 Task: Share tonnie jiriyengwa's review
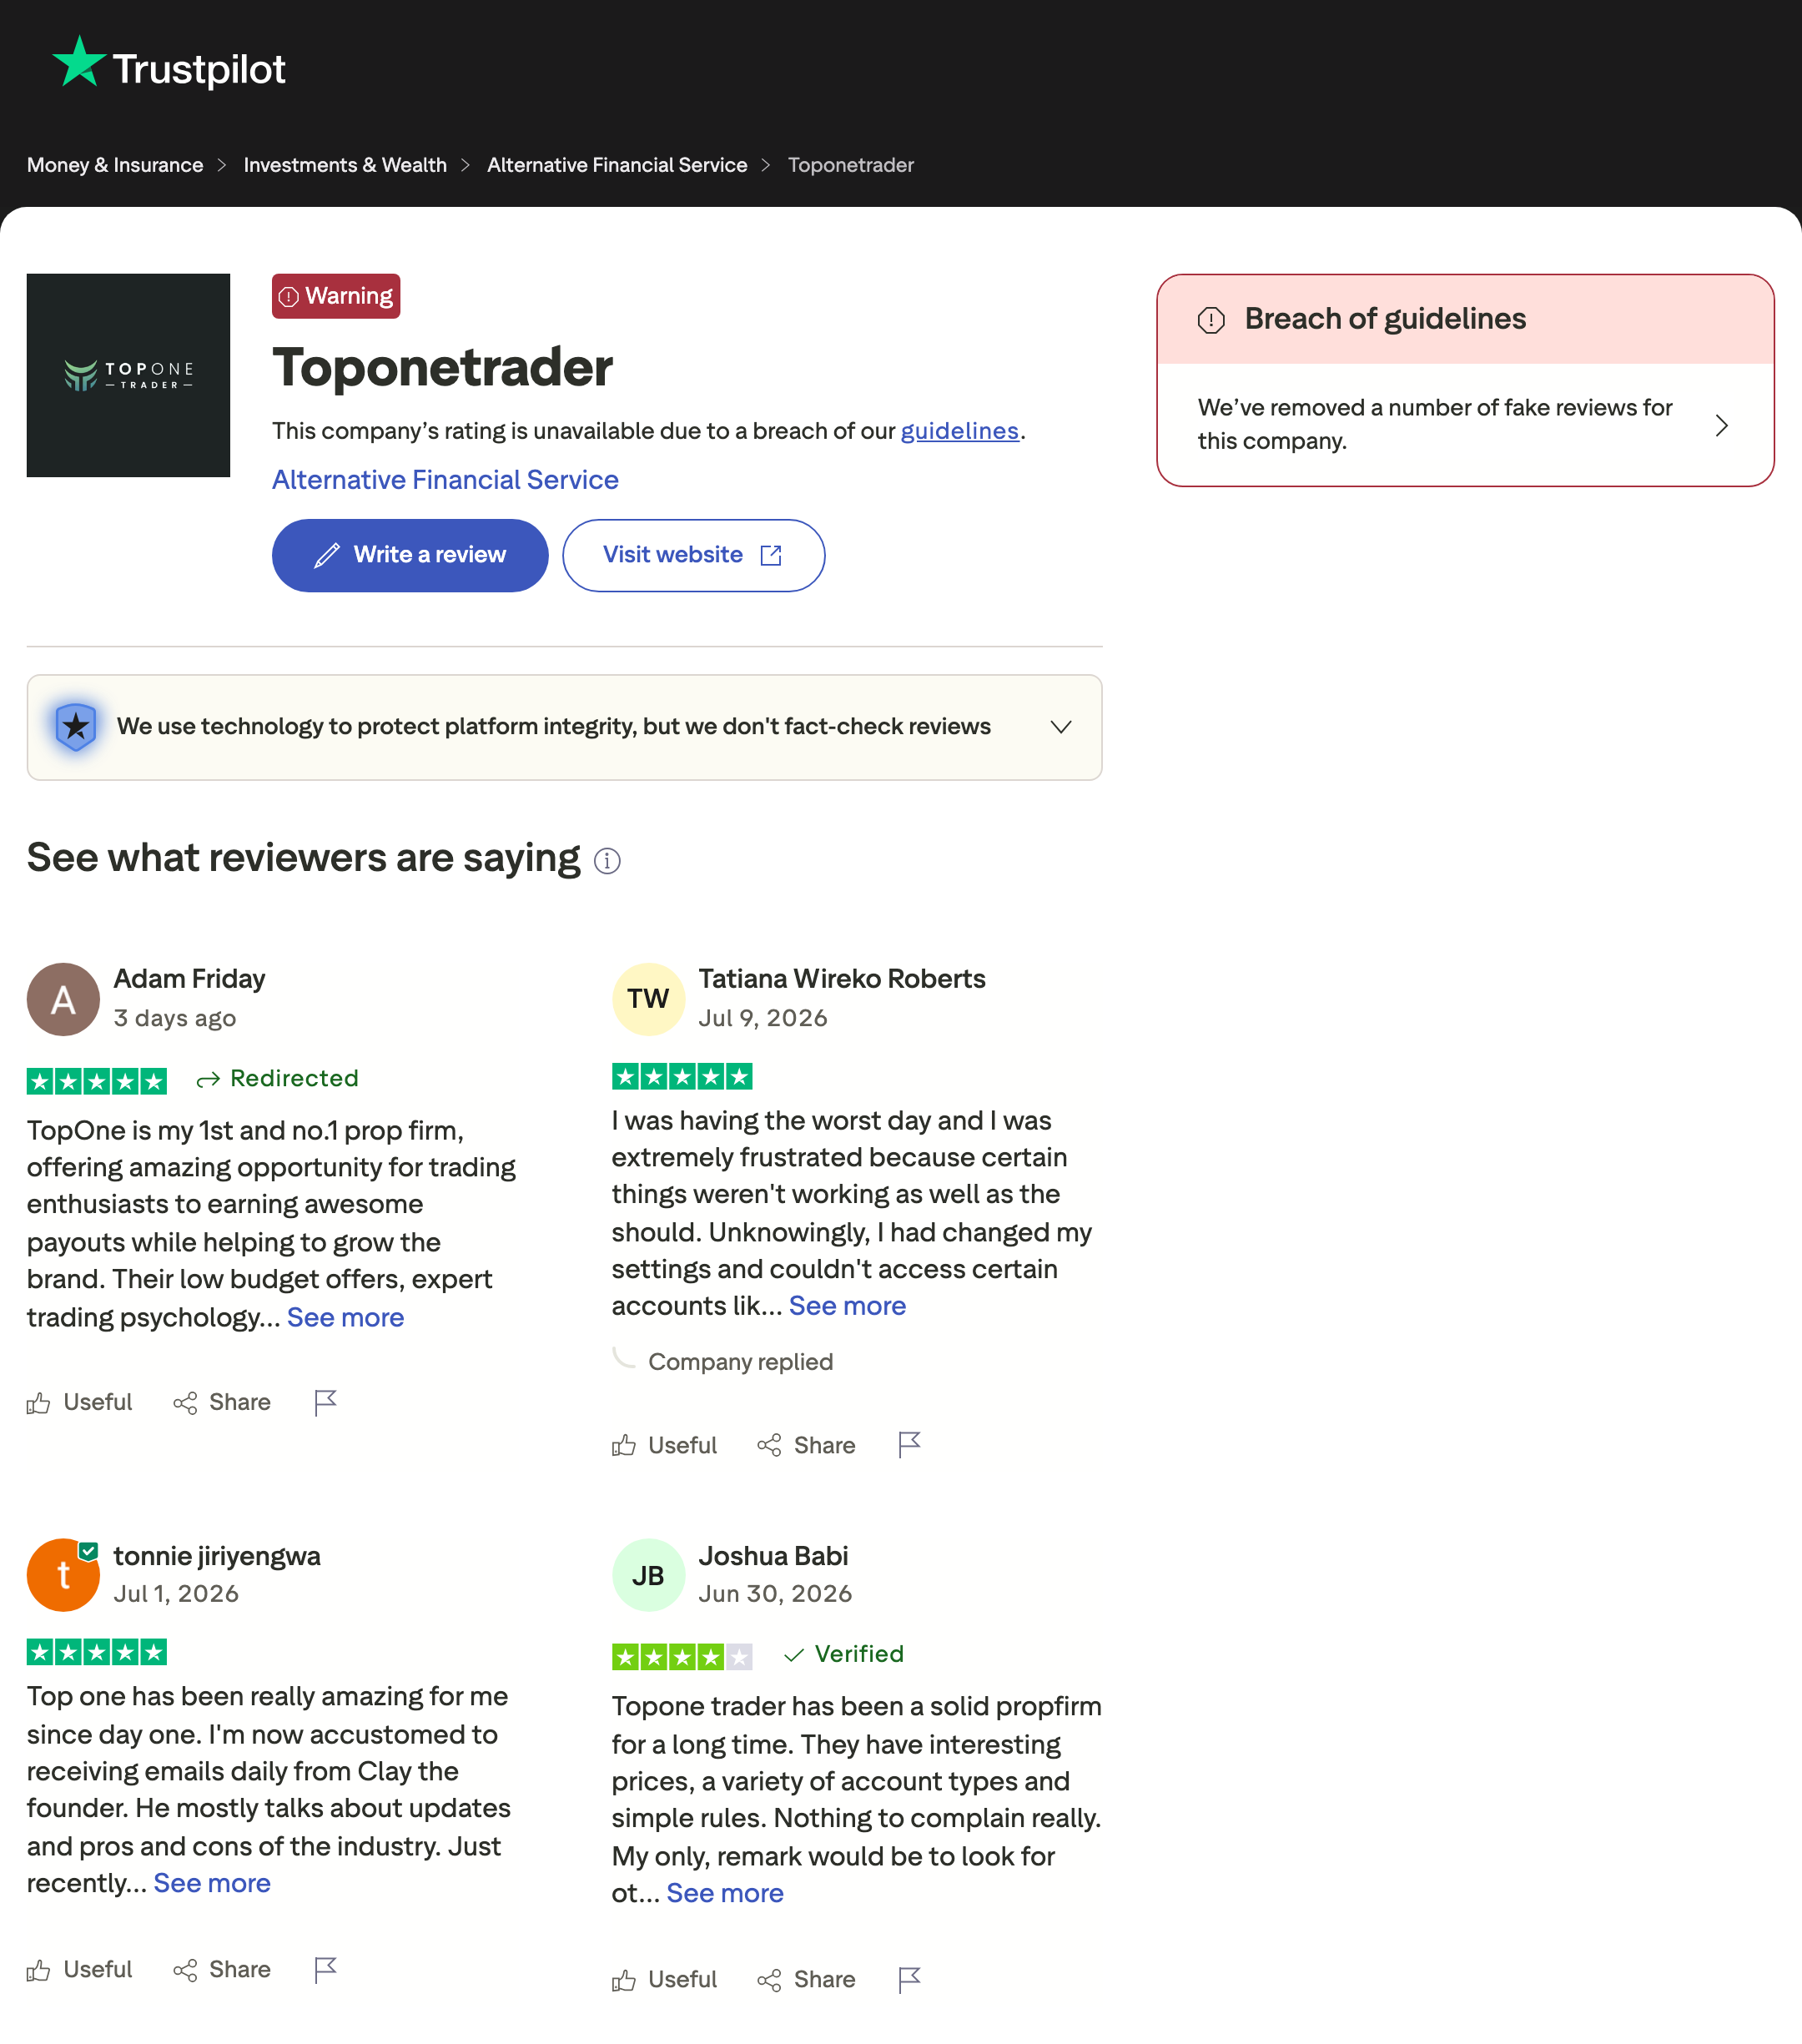click(222, 1970)
